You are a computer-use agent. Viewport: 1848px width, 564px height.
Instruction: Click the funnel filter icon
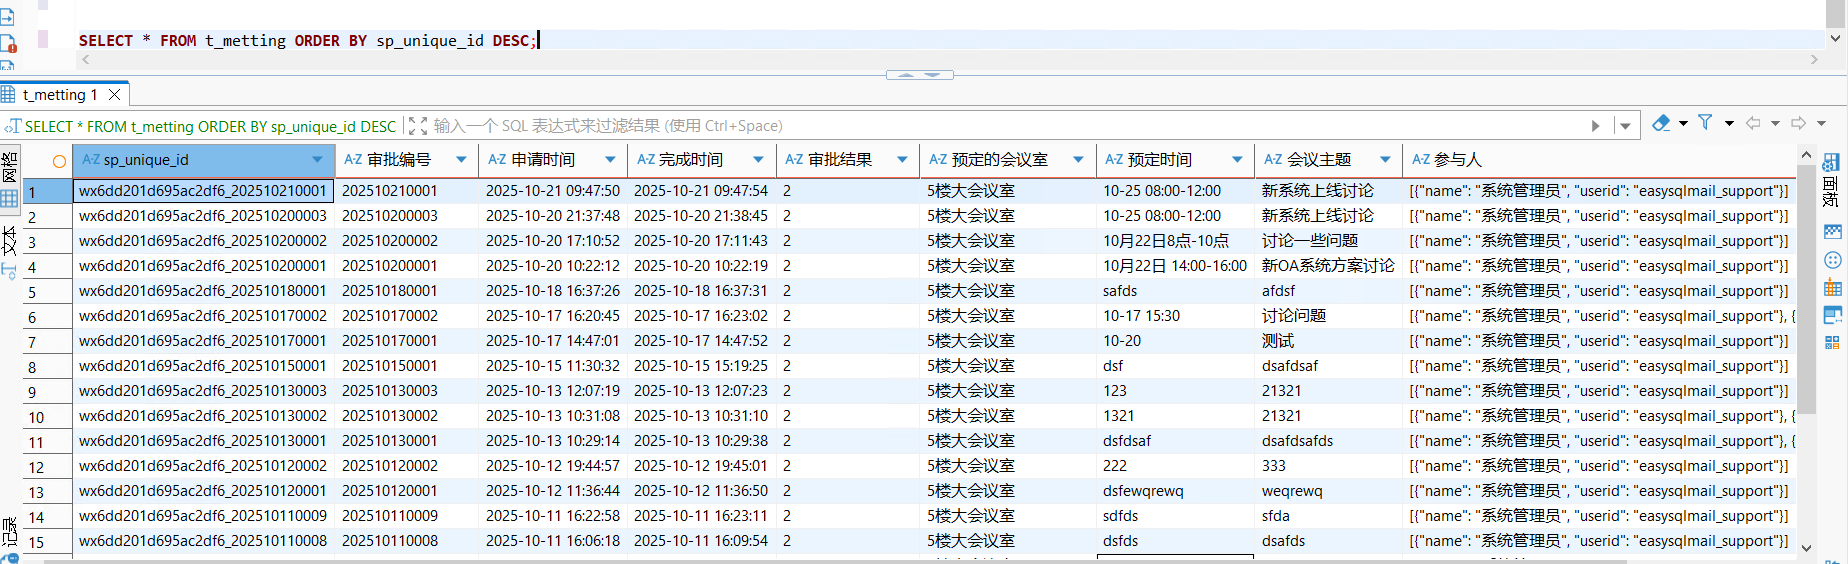pyautogui.click(x=1705, y=123)
